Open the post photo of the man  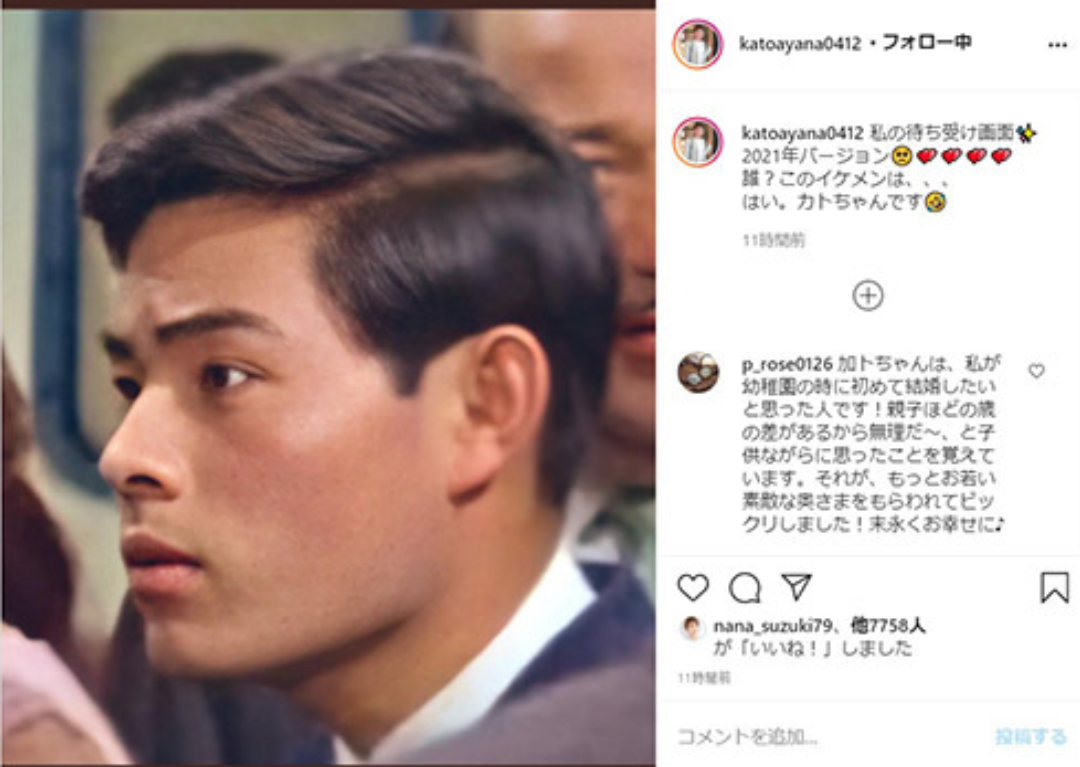click(328, 388)
